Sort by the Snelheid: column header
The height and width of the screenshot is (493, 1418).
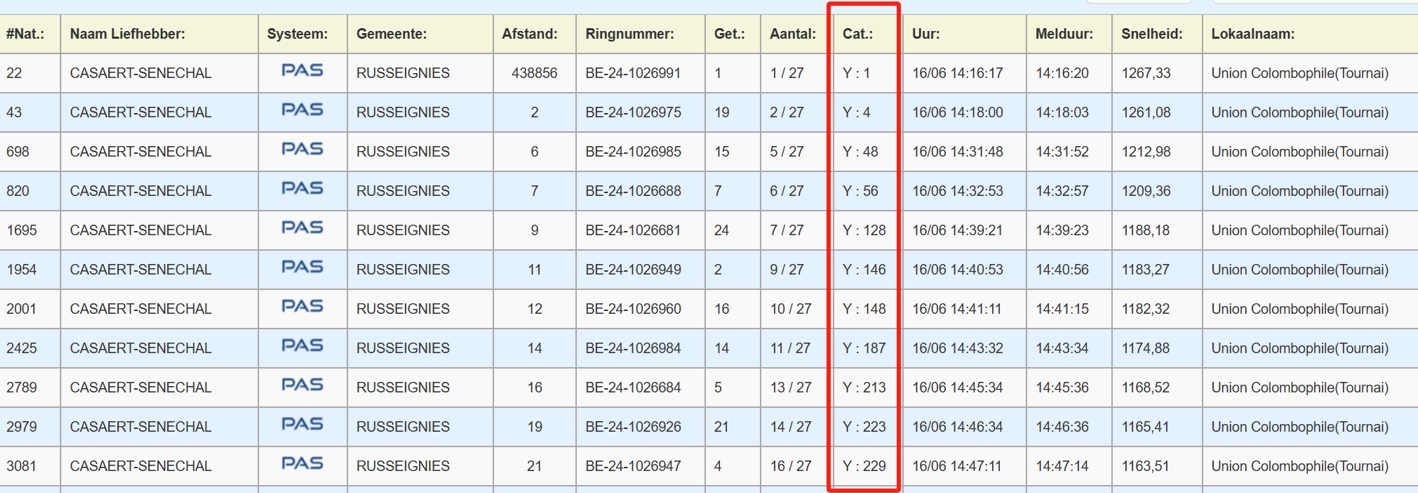[1152, 34]
